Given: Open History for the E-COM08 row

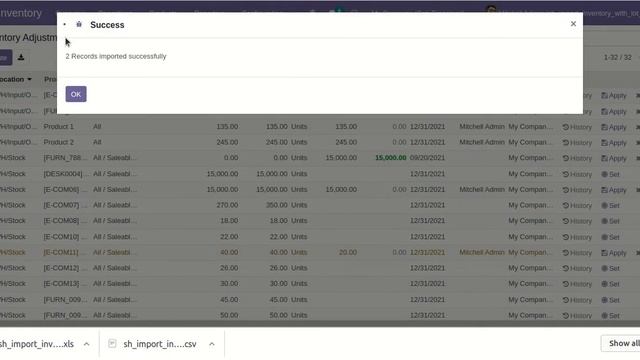Looking at the screenshot, I should click(577, 221).
